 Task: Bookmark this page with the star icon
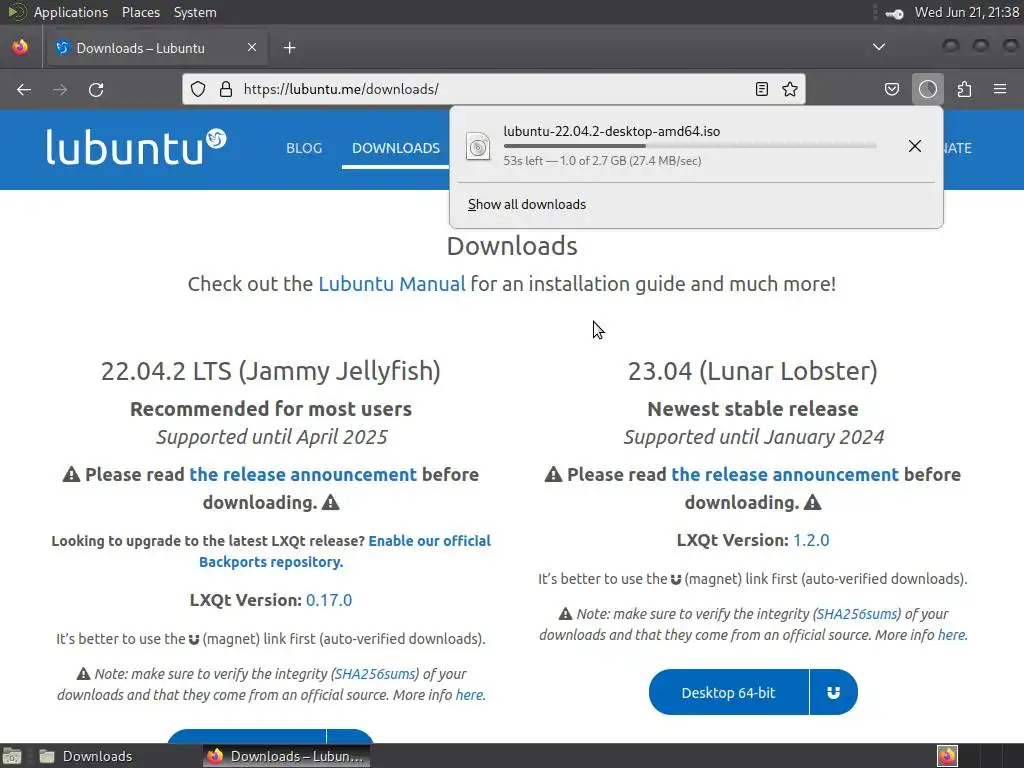[x=790, y=89]
